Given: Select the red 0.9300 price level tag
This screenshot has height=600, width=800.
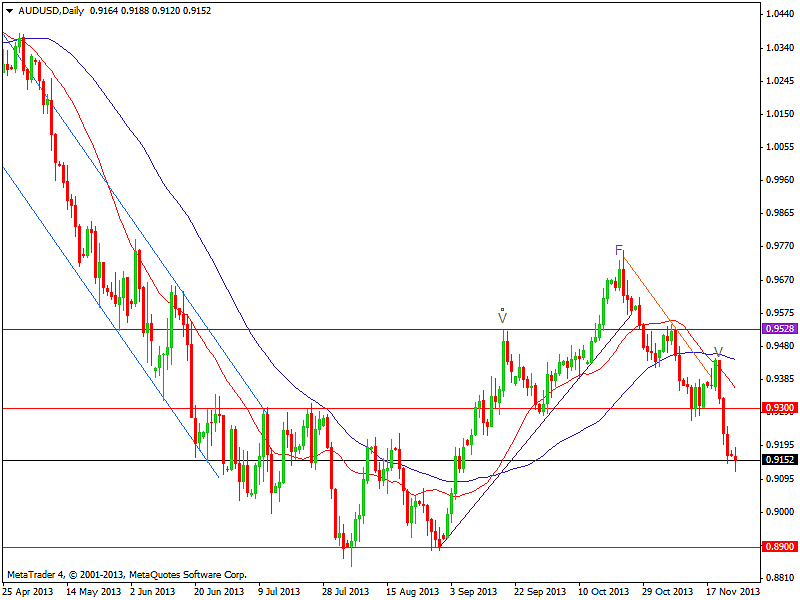Looking at the screenshot, I should 778,408.
